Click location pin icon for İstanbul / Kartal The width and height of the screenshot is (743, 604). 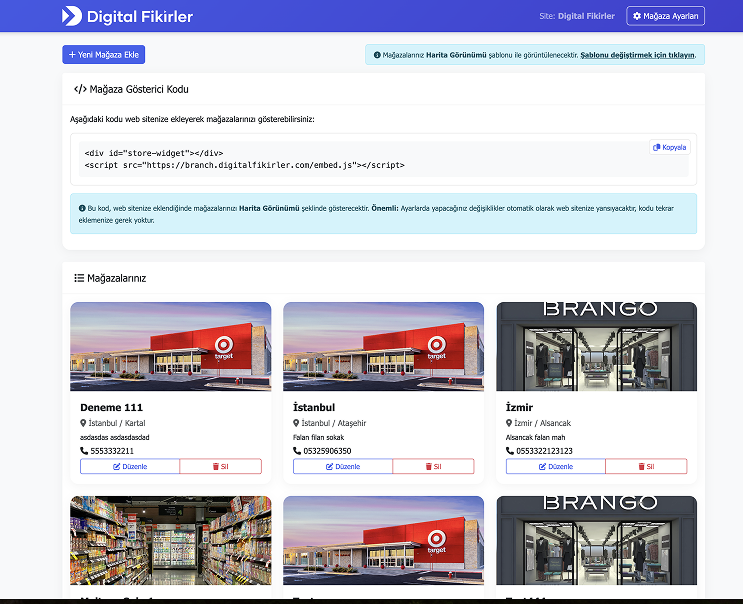tap(83, 423)
